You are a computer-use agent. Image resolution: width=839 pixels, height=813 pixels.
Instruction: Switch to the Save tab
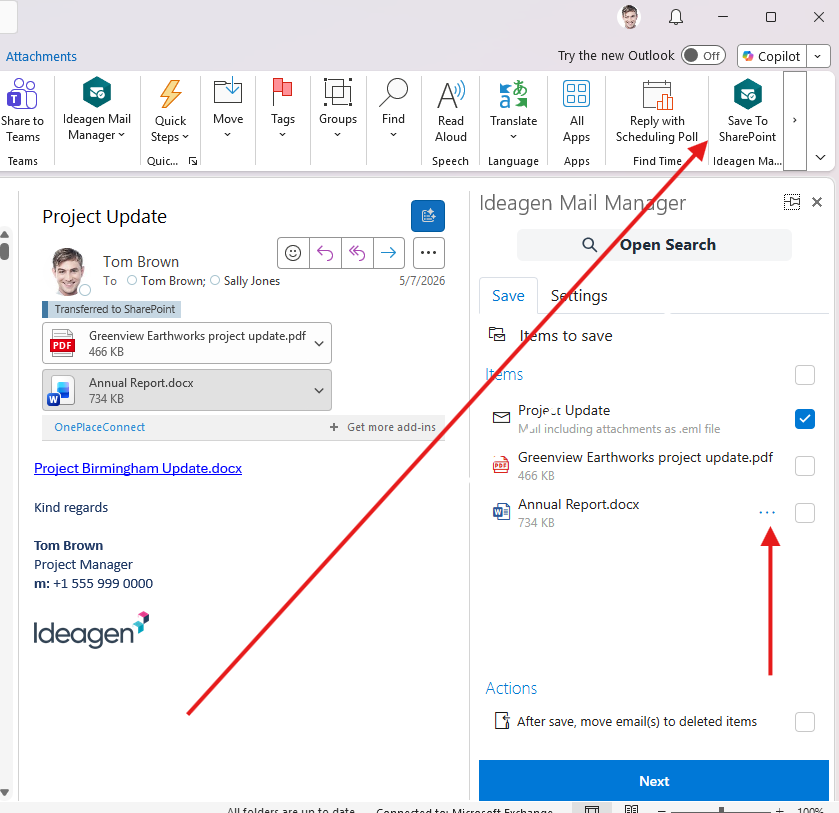pos(508,295)
